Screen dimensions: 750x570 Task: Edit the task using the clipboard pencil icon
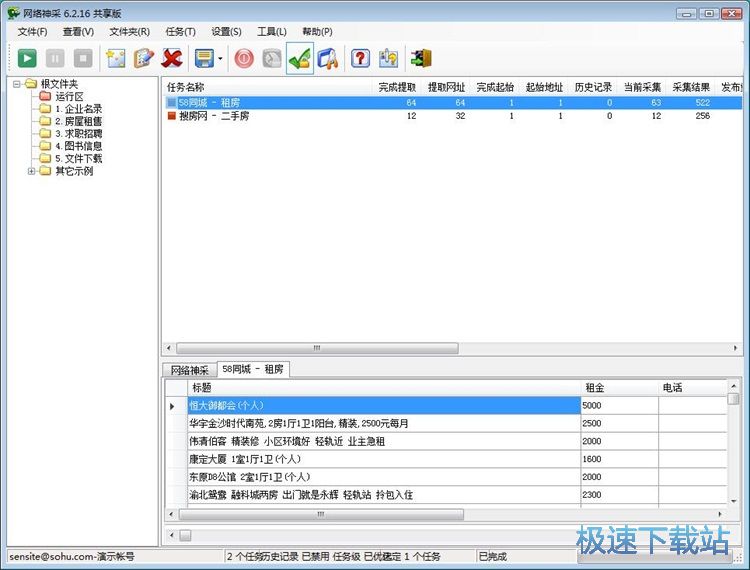[x=143, y=59]
